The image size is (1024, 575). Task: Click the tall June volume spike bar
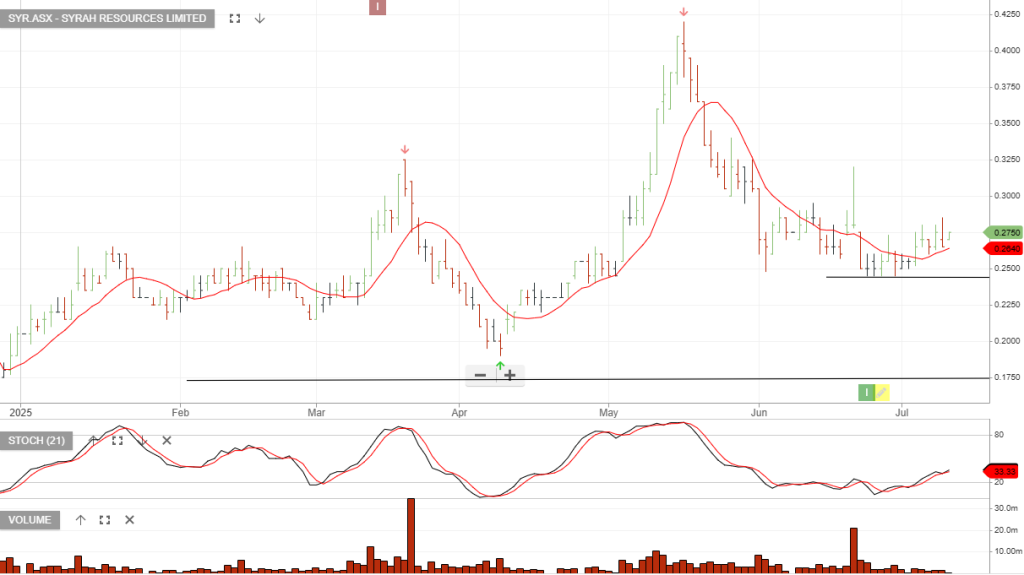tap(854, 550)
